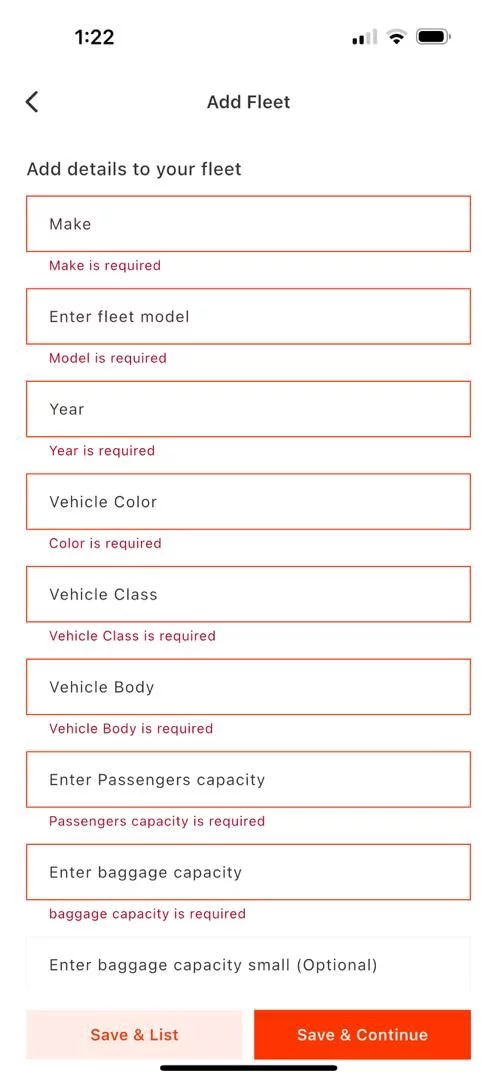Focus the Enter Passengers capacity field
This screenshot has width=497, height=1080.
pyautogui.click(x=248, y=780)
